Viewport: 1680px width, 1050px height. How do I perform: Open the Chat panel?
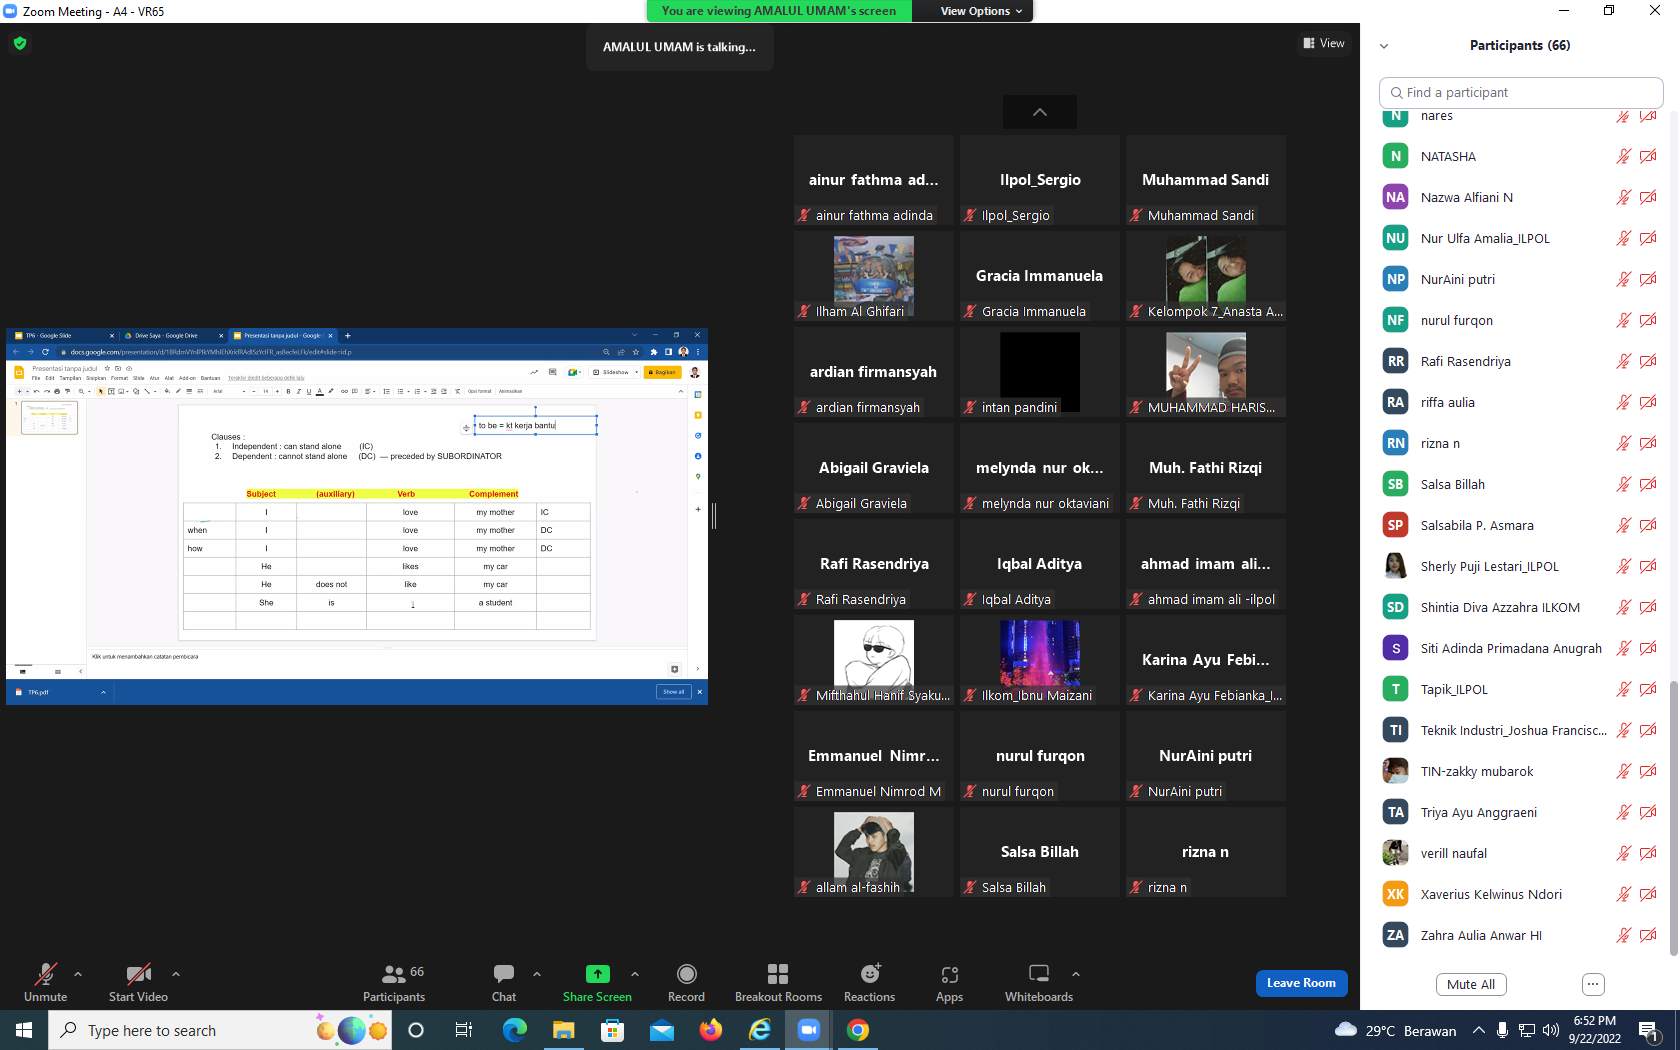504,982
